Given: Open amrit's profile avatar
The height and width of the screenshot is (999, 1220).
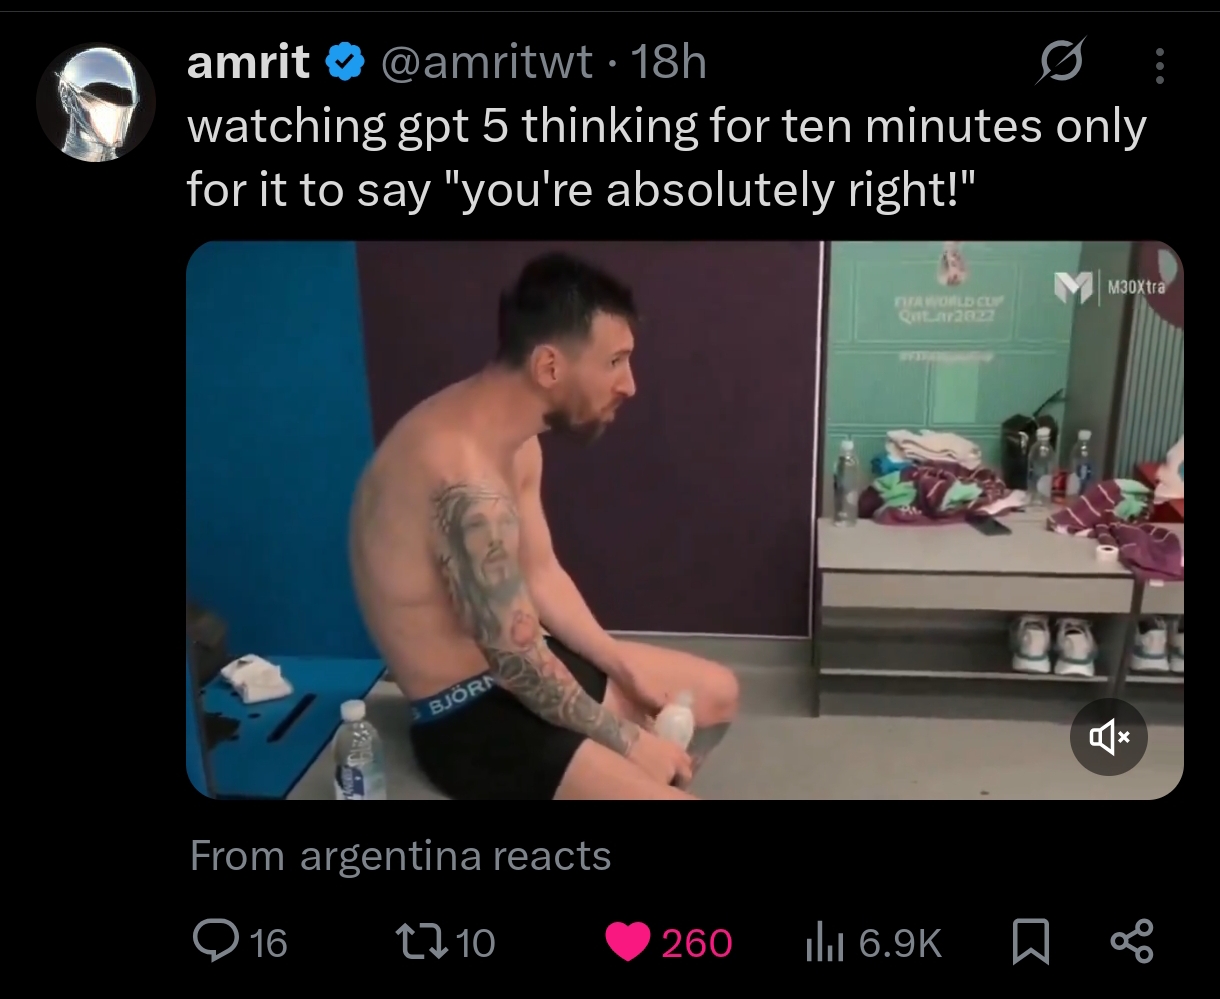Looking at the screenshot, I should (x=96, y=101).
